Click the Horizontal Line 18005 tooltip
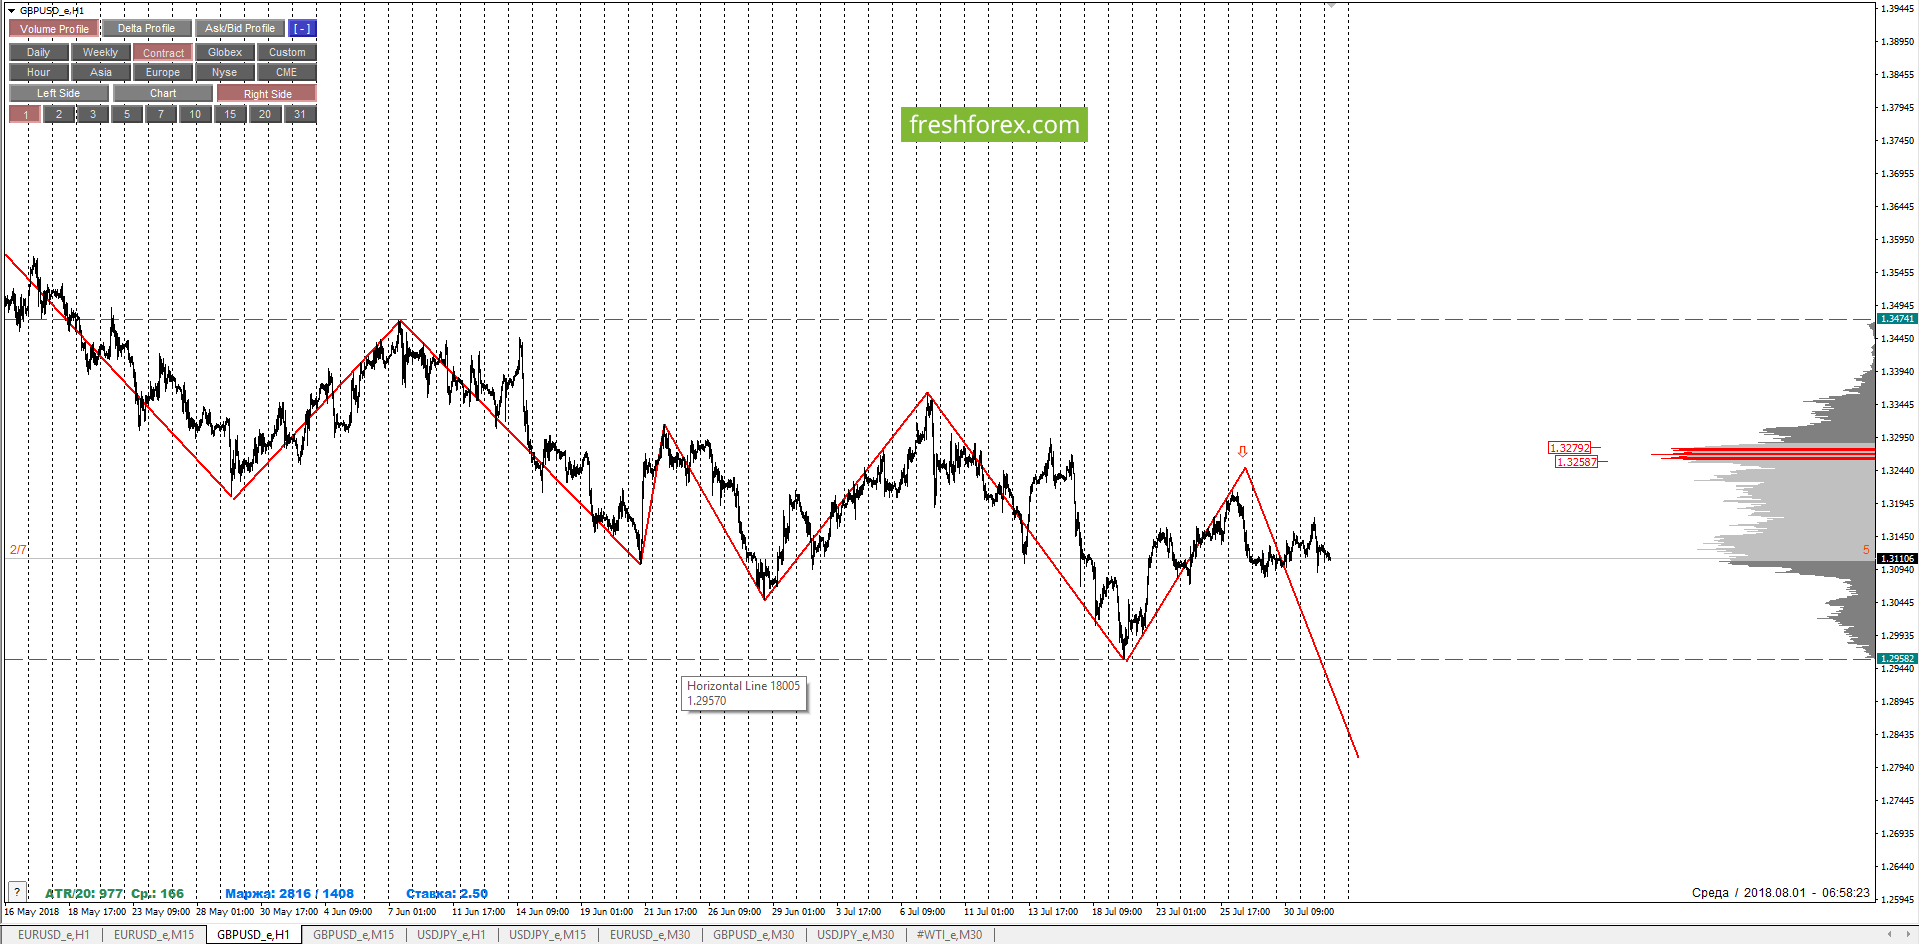1919x944 pixels. pos(744,693)
